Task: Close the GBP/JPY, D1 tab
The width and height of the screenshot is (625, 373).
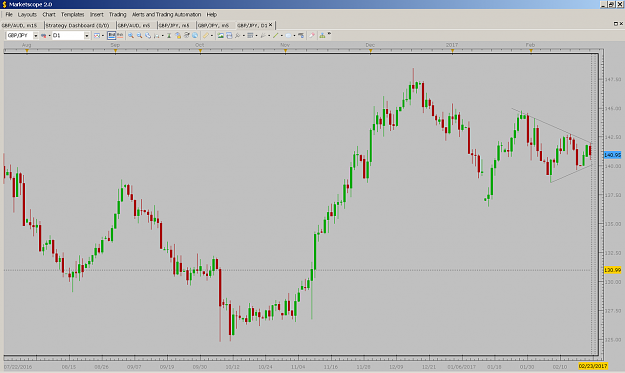Action: point(271,25)
